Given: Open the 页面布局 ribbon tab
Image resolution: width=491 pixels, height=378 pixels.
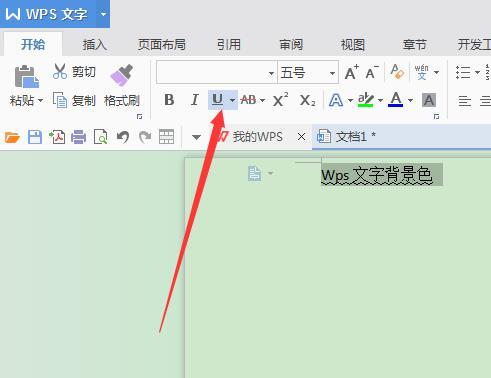Looking at the screenshot, I should pyautogui.click(x=162, y=44).
